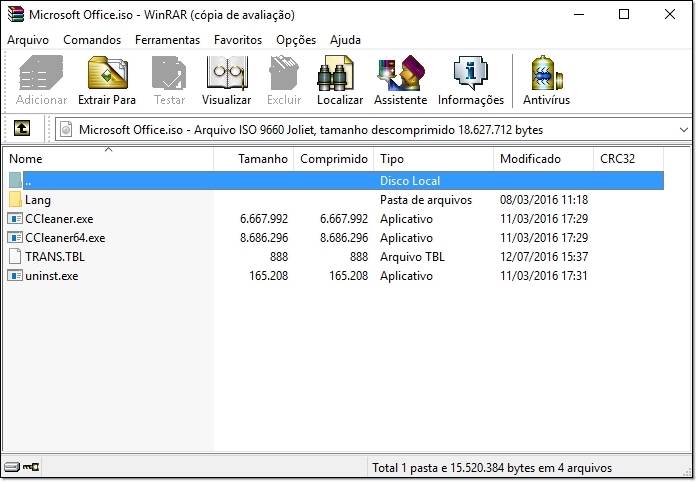This screenshot has width=697, height=482.
Task: Sort by Comprimido column header
Action: click(334, 159)
